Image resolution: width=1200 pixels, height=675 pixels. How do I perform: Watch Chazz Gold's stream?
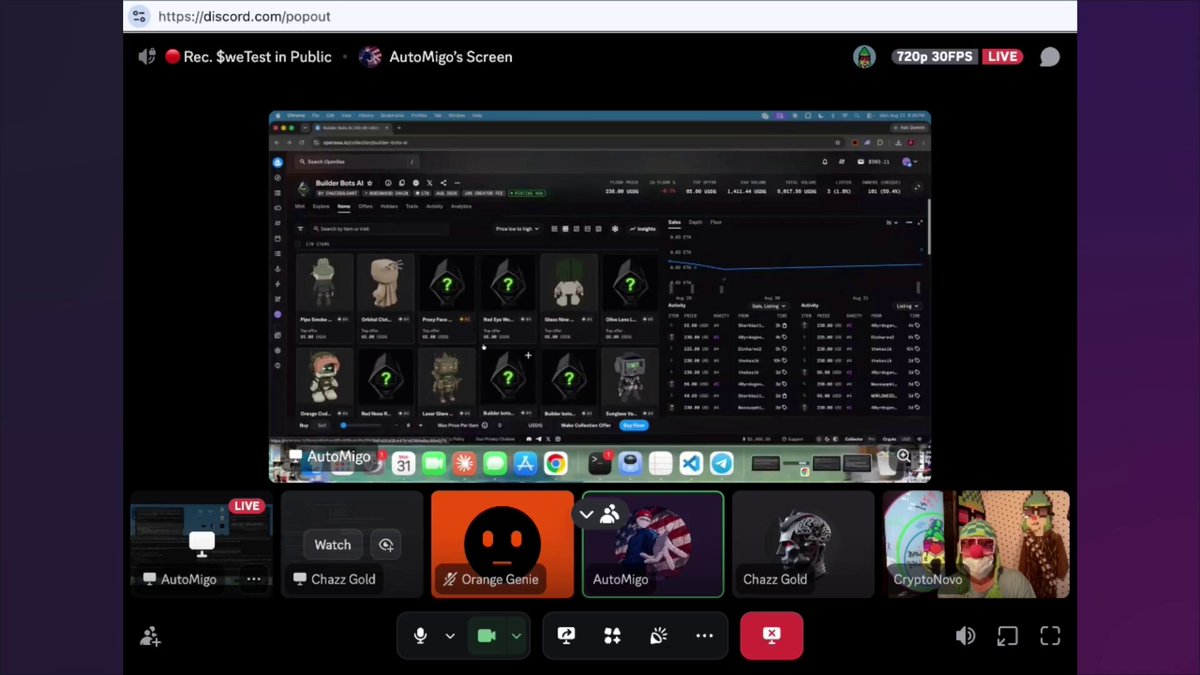[x=333, y=545]
